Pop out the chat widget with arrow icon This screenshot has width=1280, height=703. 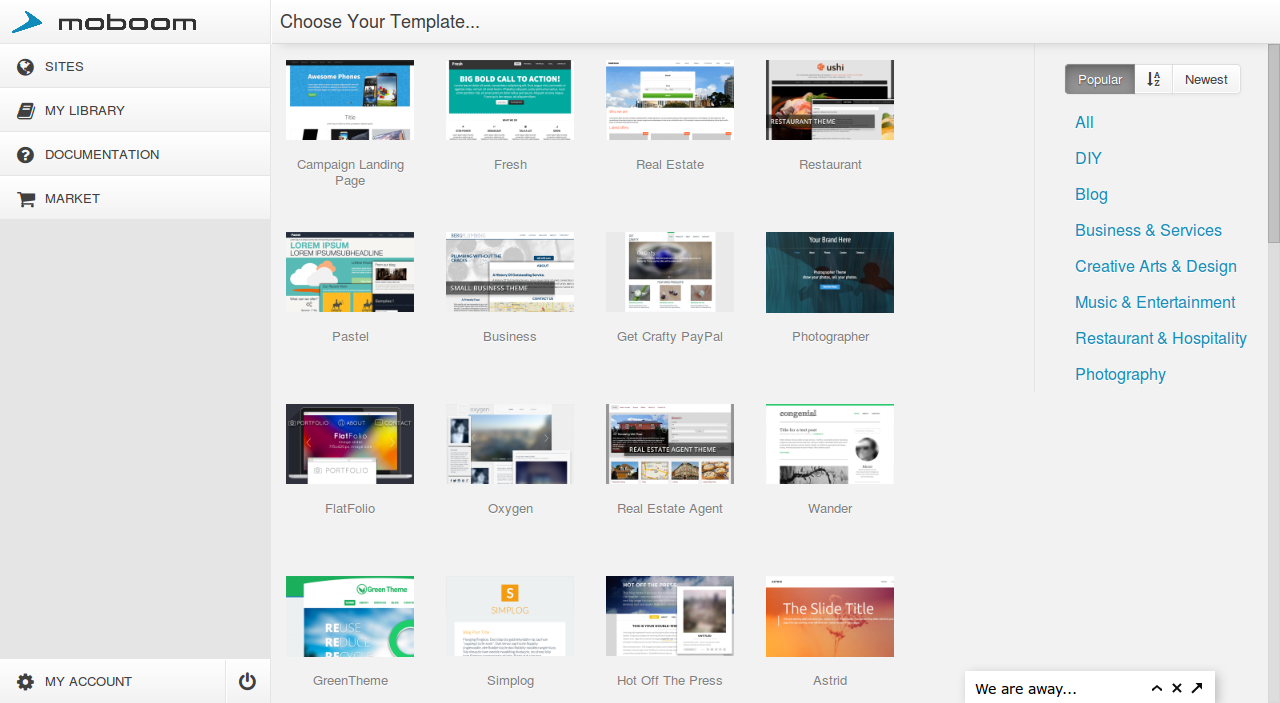tap(1197, 688)
